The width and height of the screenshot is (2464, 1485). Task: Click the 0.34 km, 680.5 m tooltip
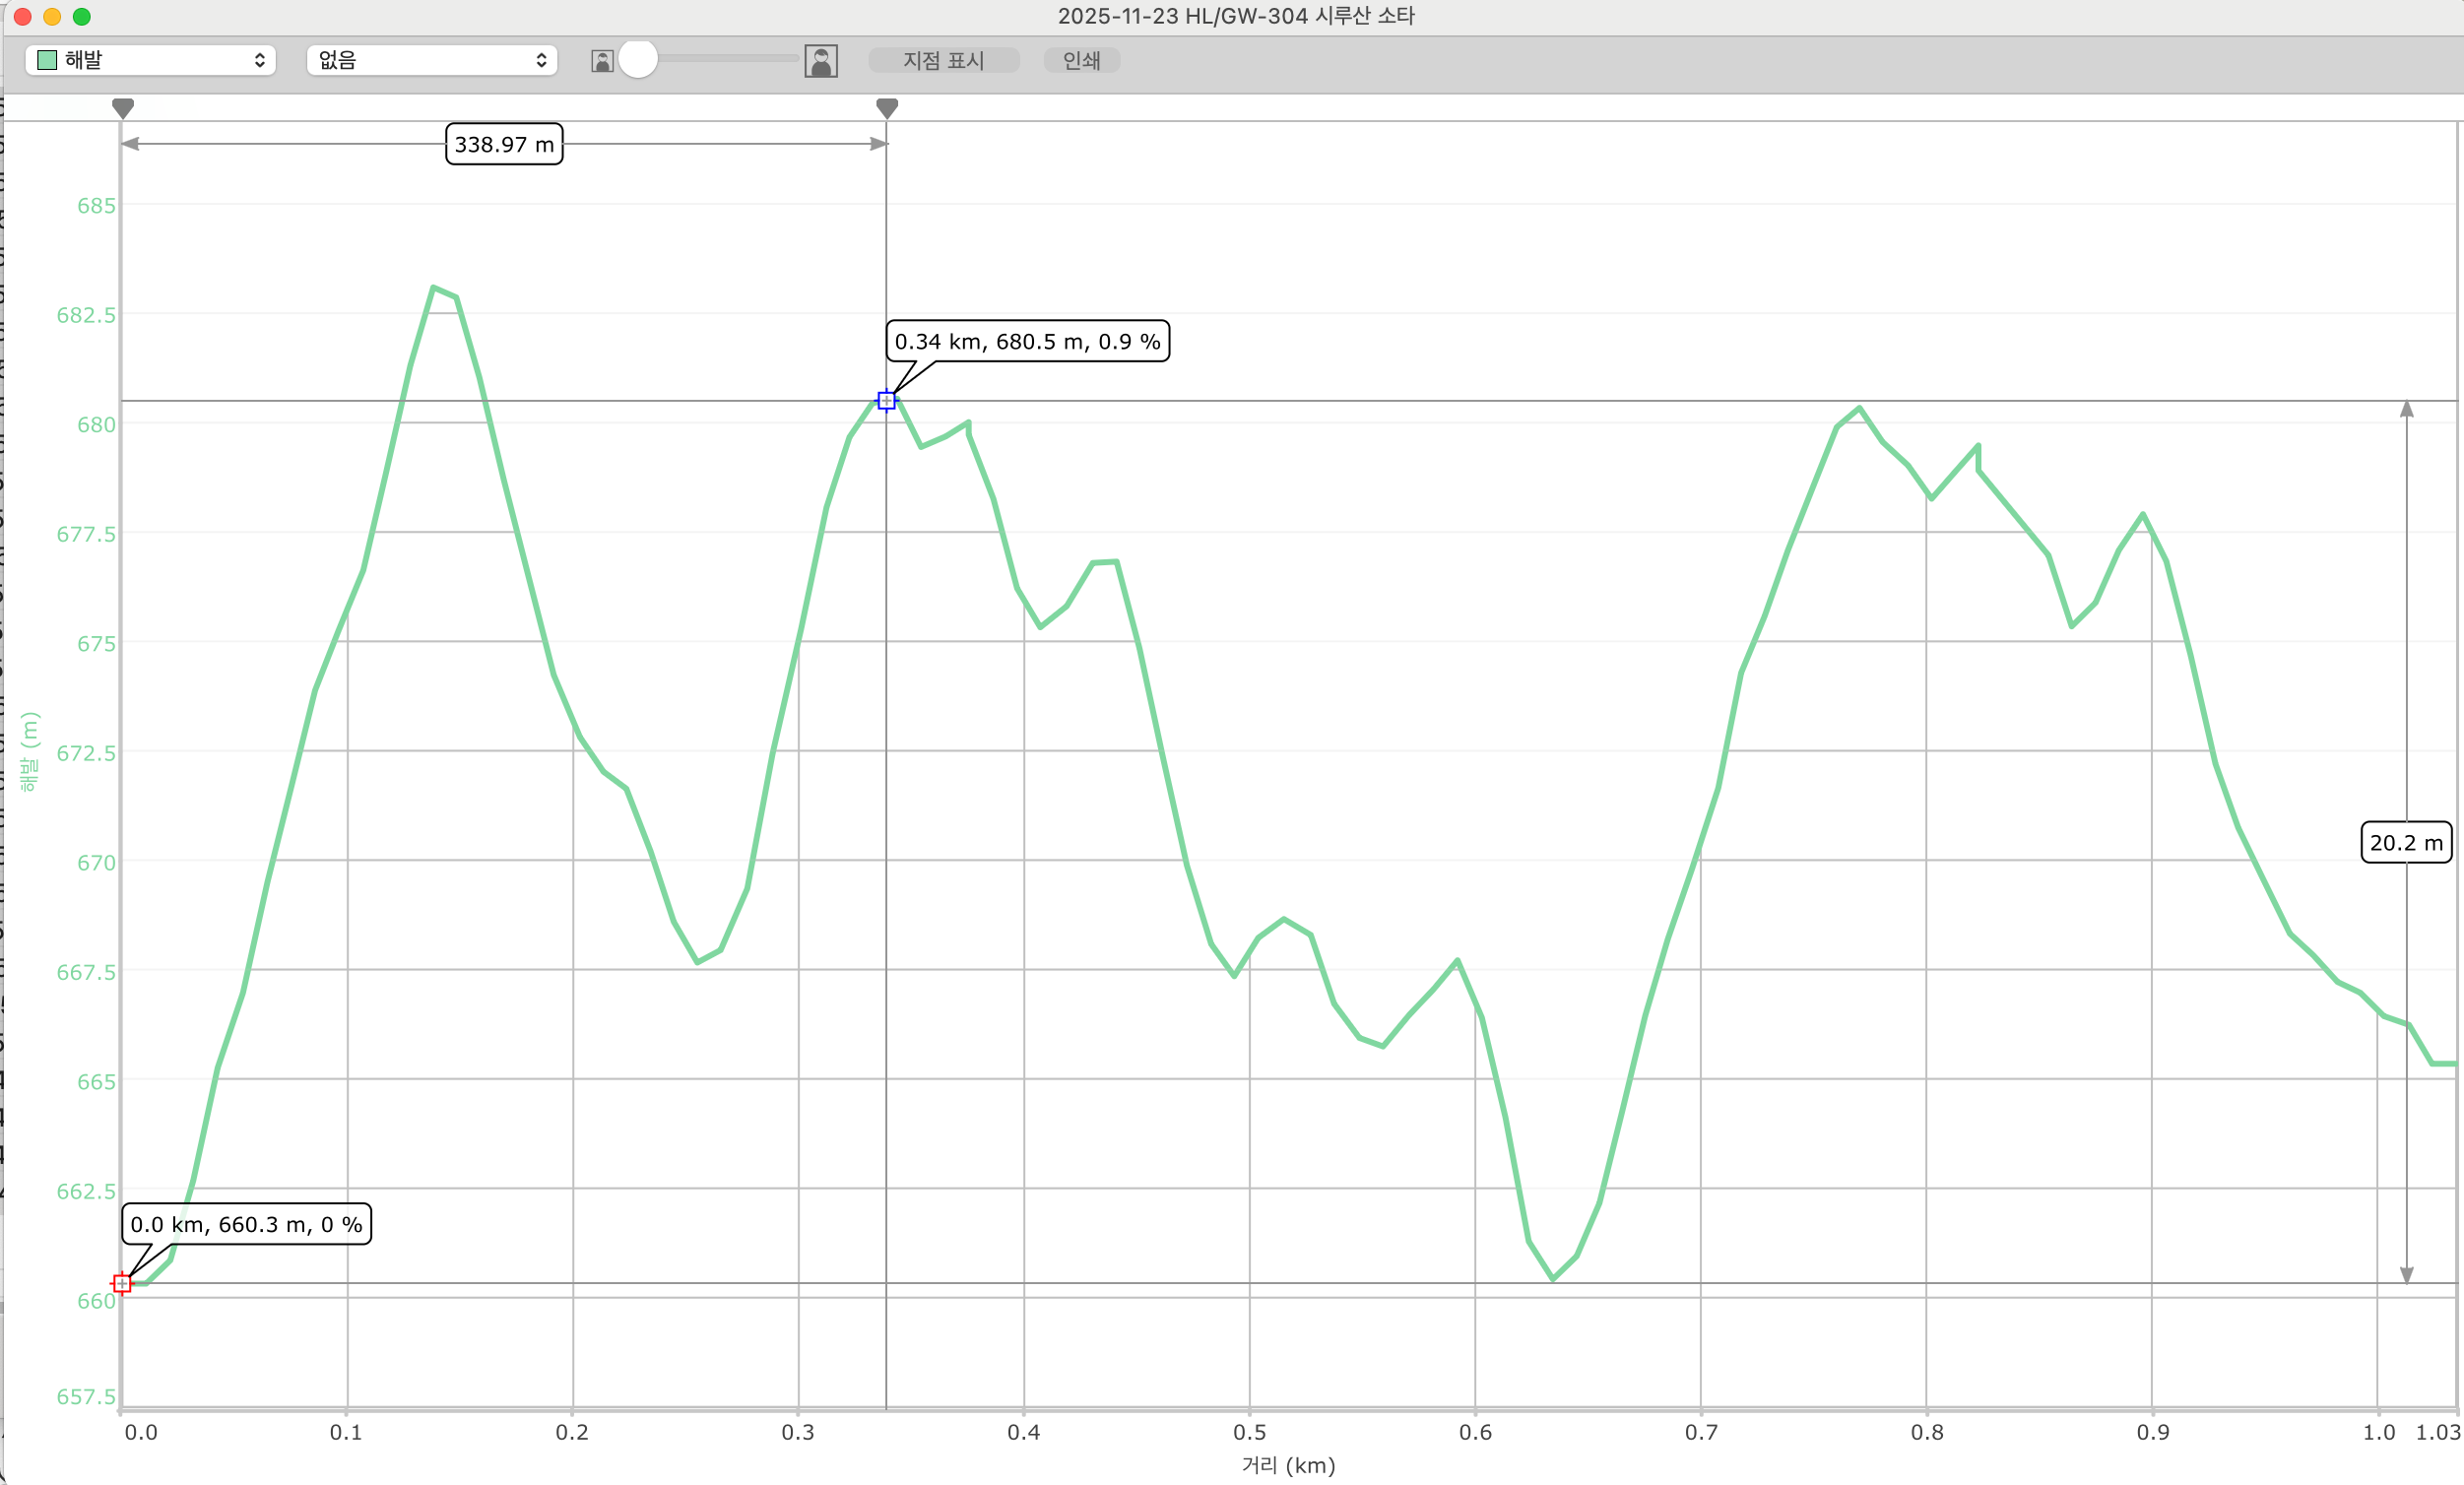pos(1027,342)
